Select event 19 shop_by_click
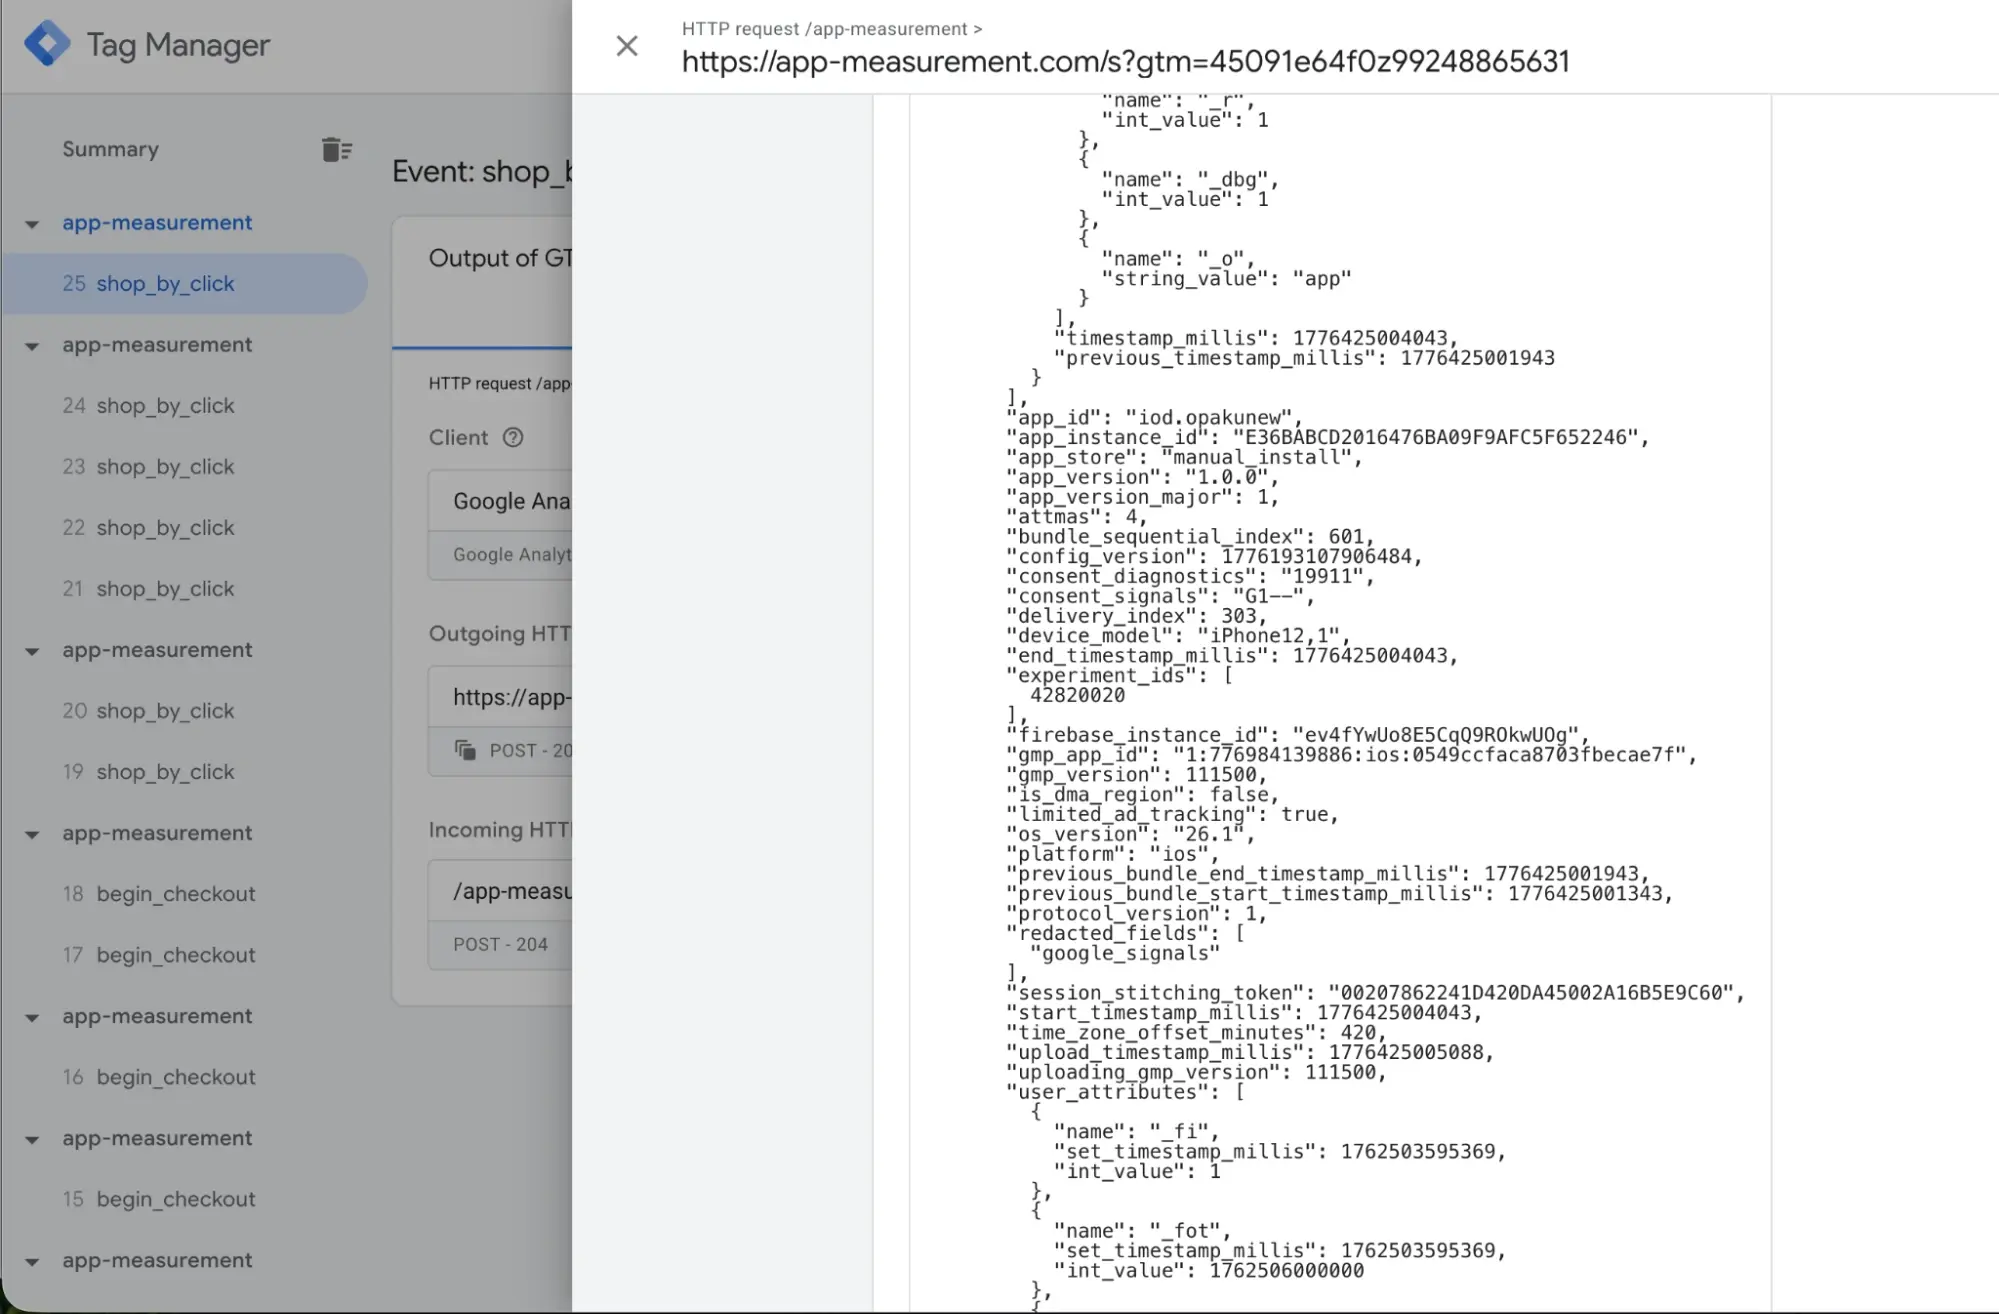This screenshot has height=1314, width=1999. [x=148, y=771]
